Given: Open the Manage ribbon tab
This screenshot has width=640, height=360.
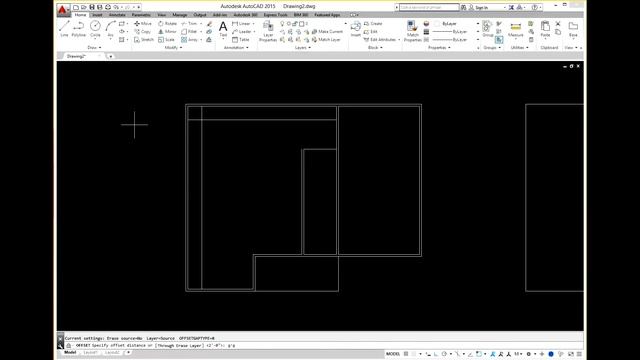Looking at the screenshot, I should point(180,15).
